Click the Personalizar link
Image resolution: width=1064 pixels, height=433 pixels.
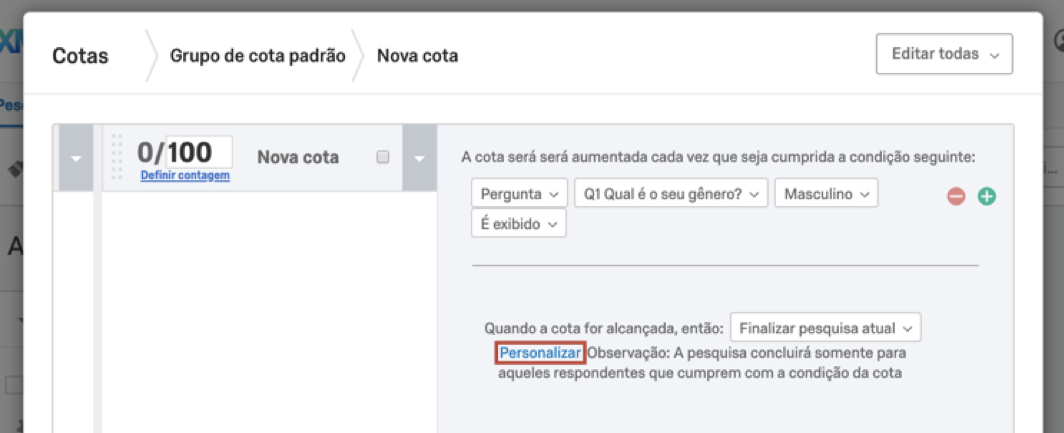click(x=540, y=353)
